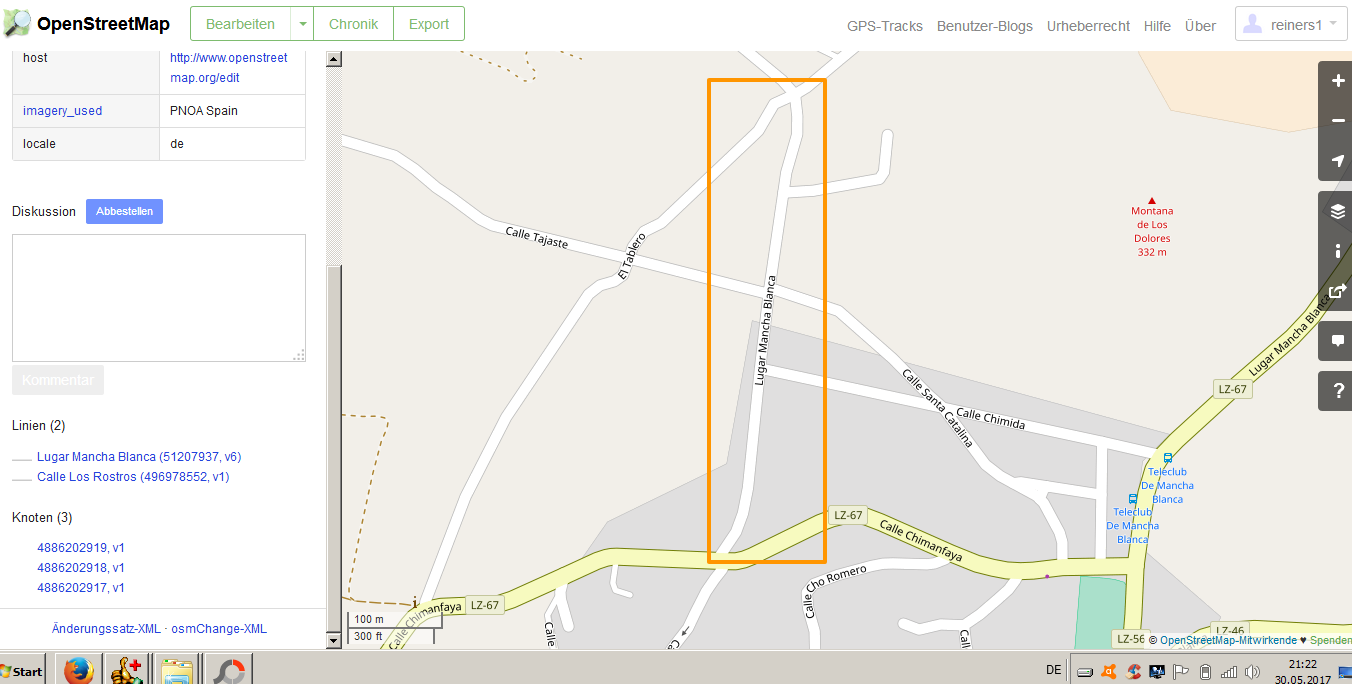Screen dimensions: 1352x684
Task: Open the query features question mark icon
Action: pos(1337,391)
